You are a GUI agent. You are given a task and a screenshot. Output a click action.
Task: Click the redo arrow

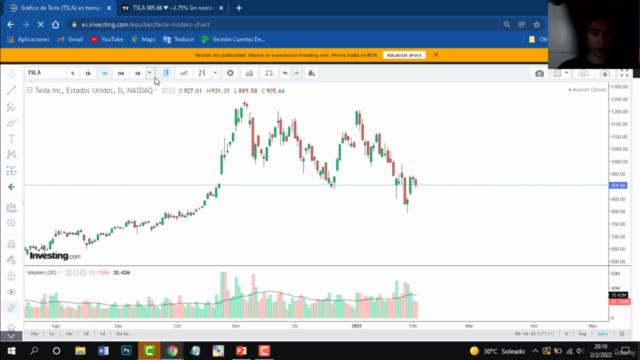(296, 73)
